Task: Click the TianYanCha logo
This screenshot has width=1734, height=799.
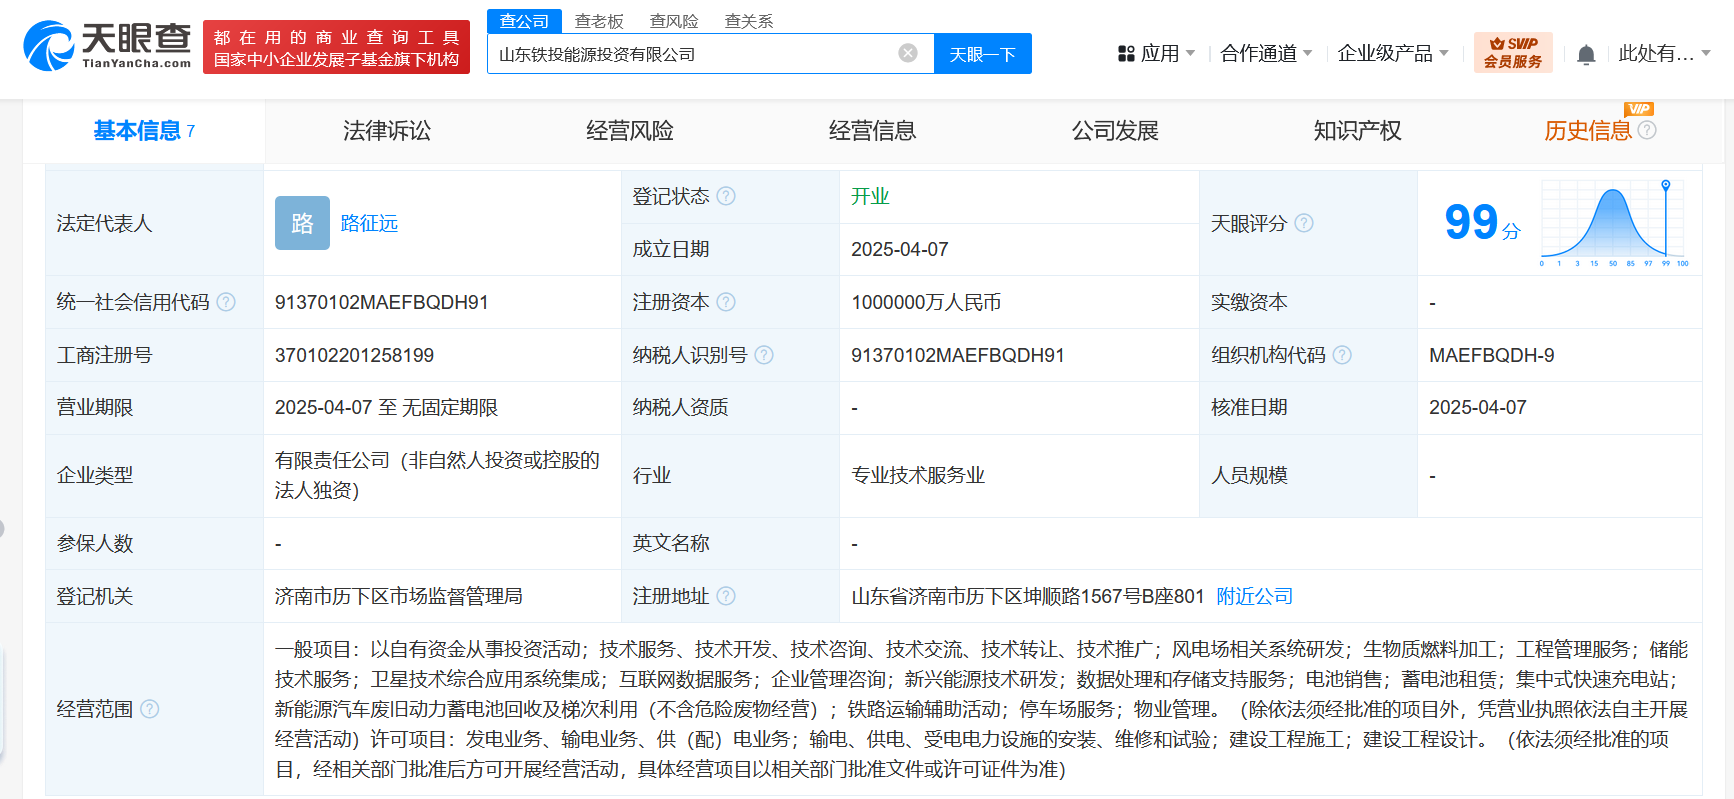Action: [x=107, y=46]
